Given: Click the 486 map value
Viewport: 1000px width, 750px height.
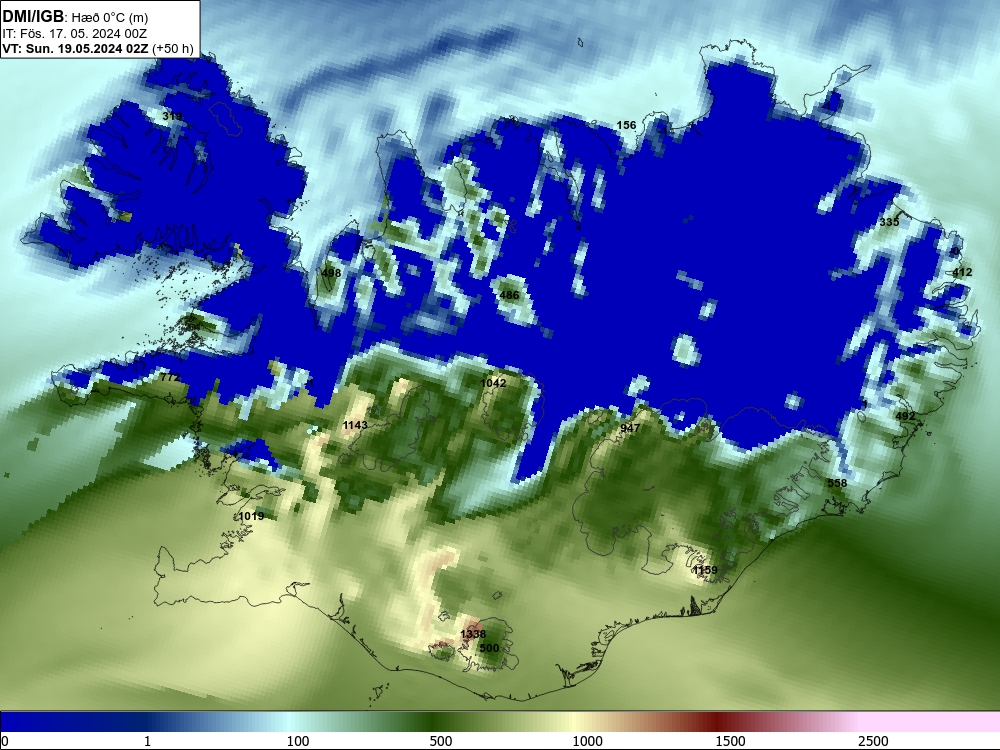Looking at the screenshot, I should pyautogui.click(x=509, y=295).
